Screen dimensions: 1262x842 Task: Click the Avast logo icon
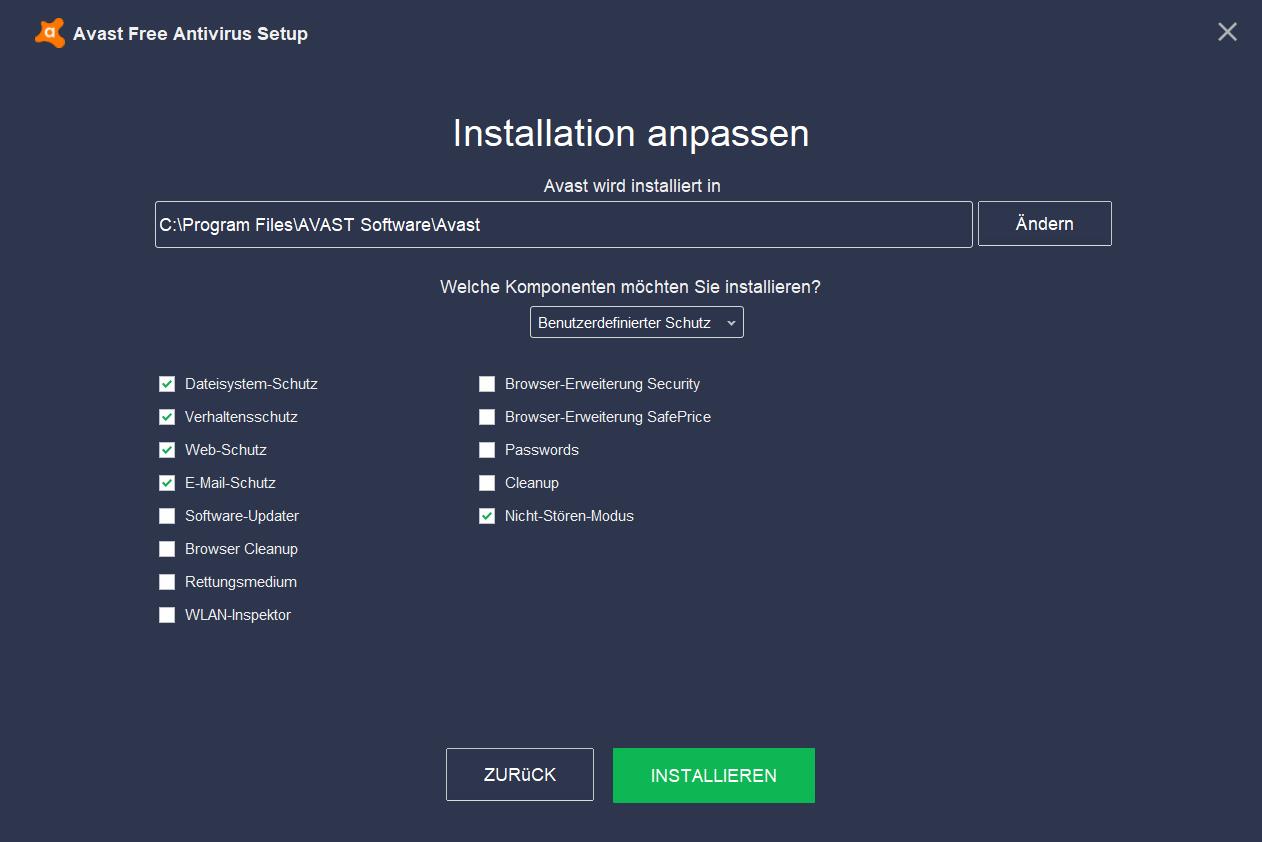pos(49,33)
